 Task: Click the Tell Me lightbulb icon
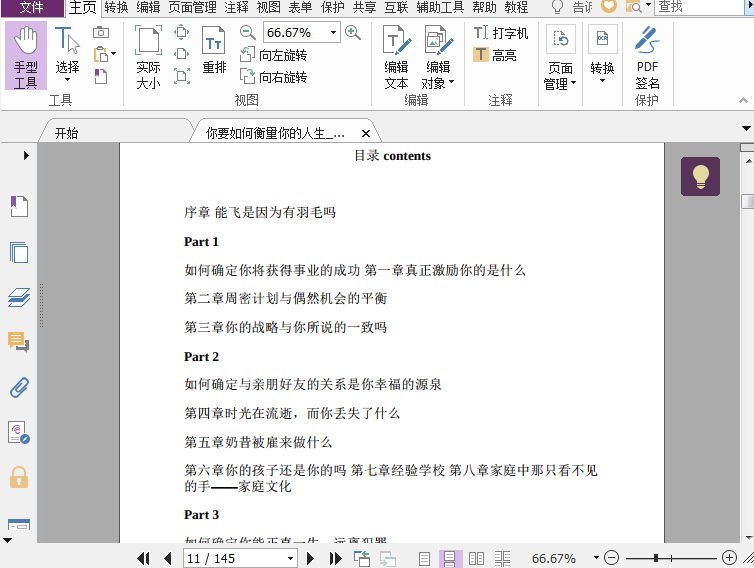557,7
